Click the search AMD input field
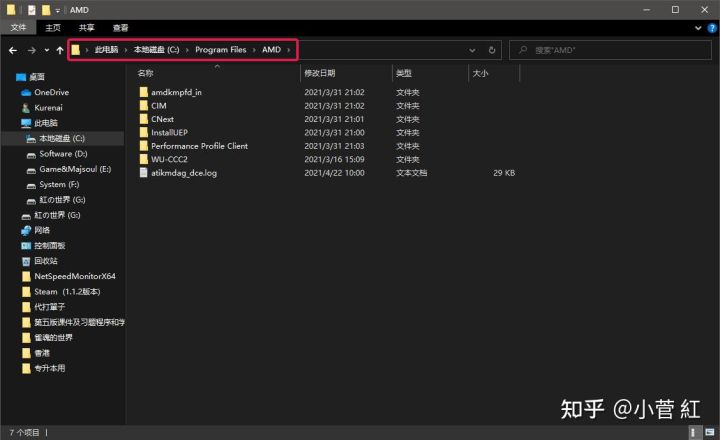Screen dimensions: 720x440 pyautogui.click(x=610, y=50)
